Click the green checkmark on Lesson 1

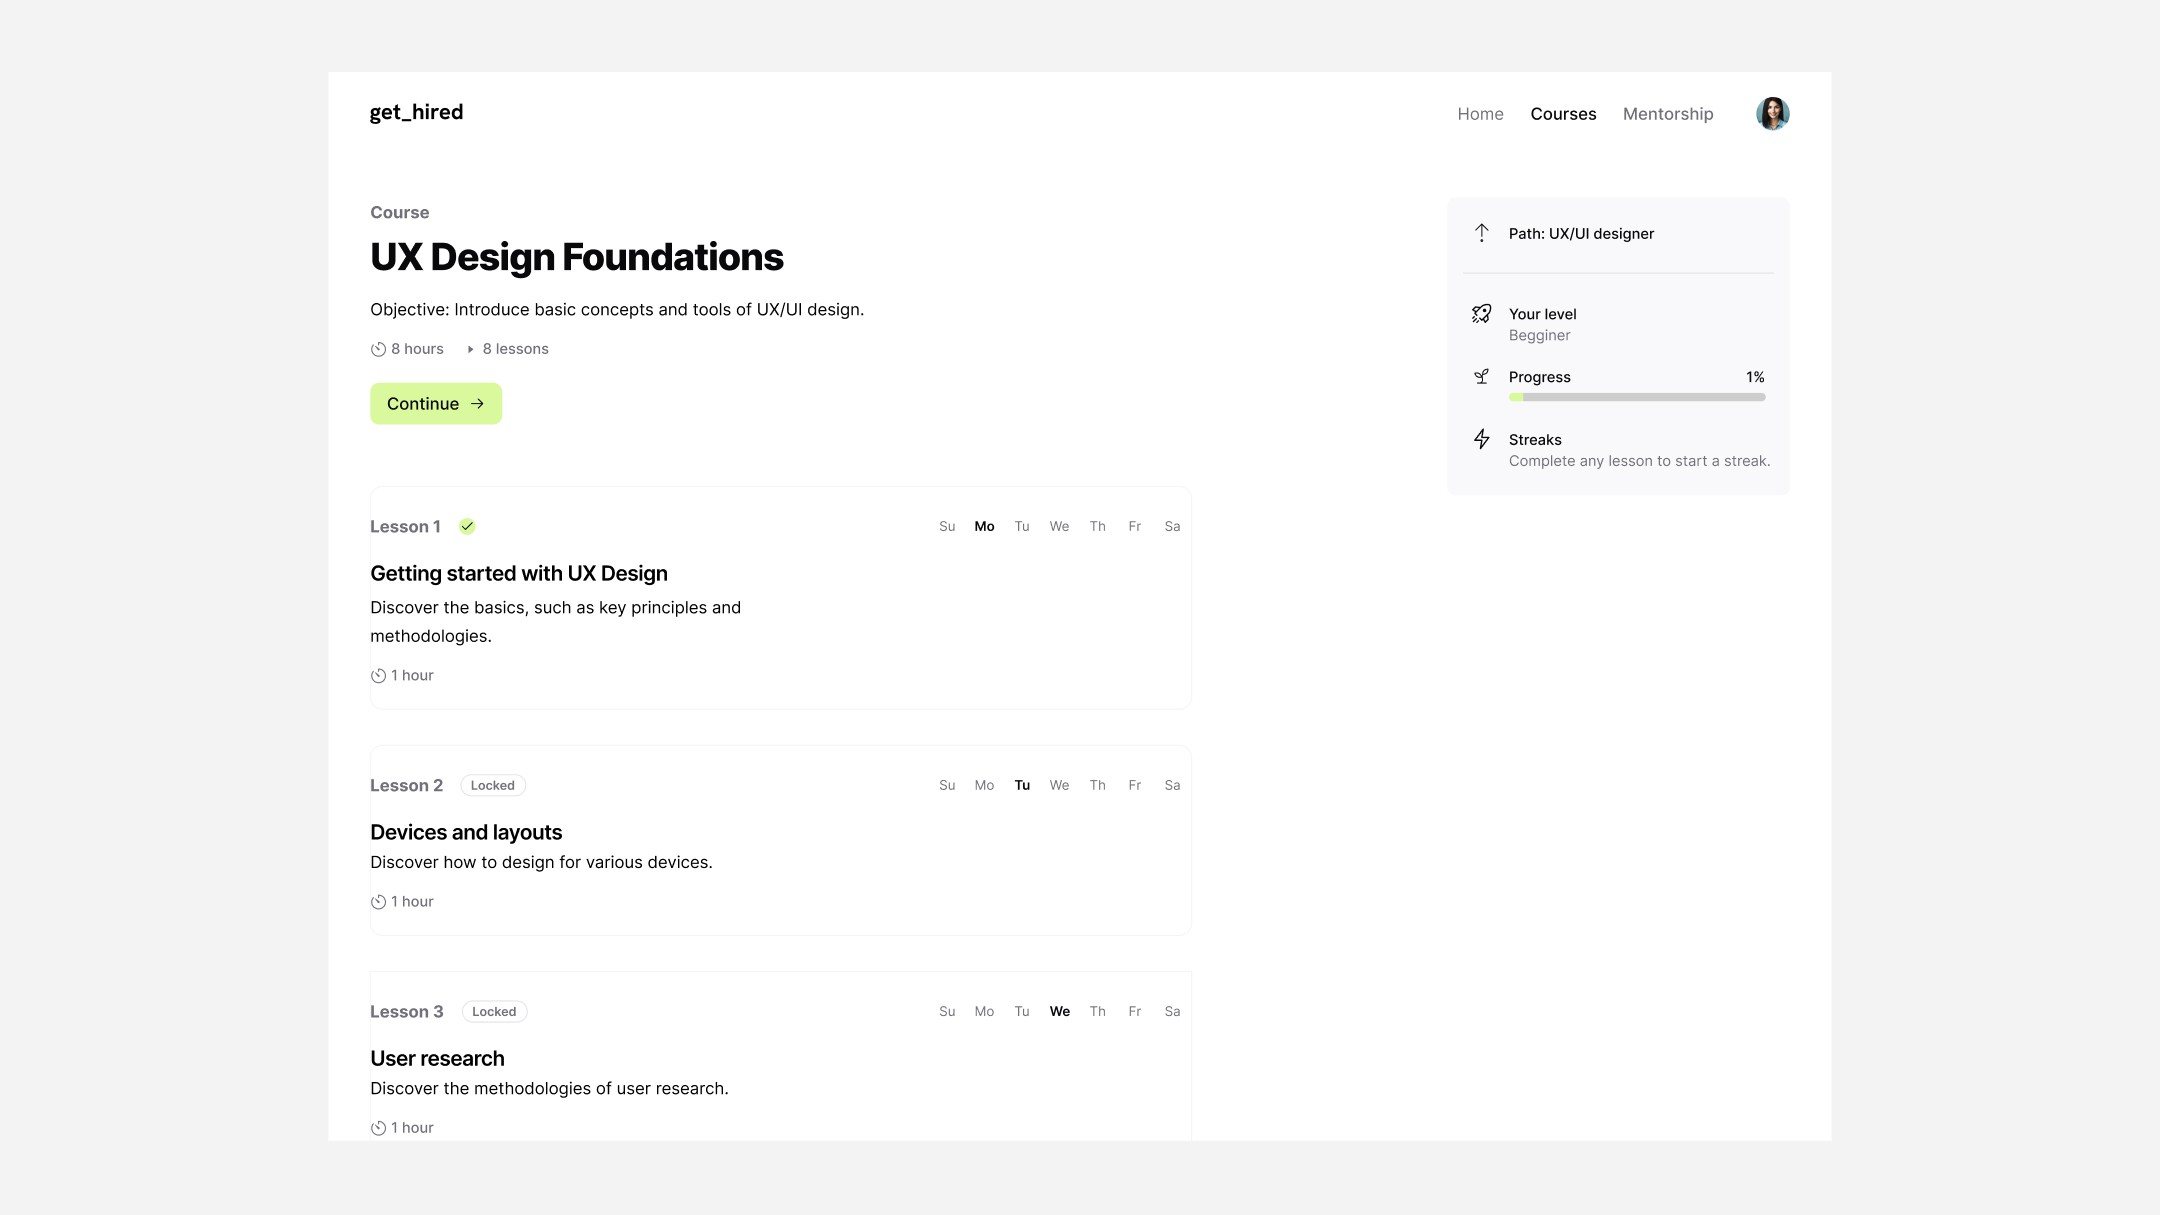point(467,526)
